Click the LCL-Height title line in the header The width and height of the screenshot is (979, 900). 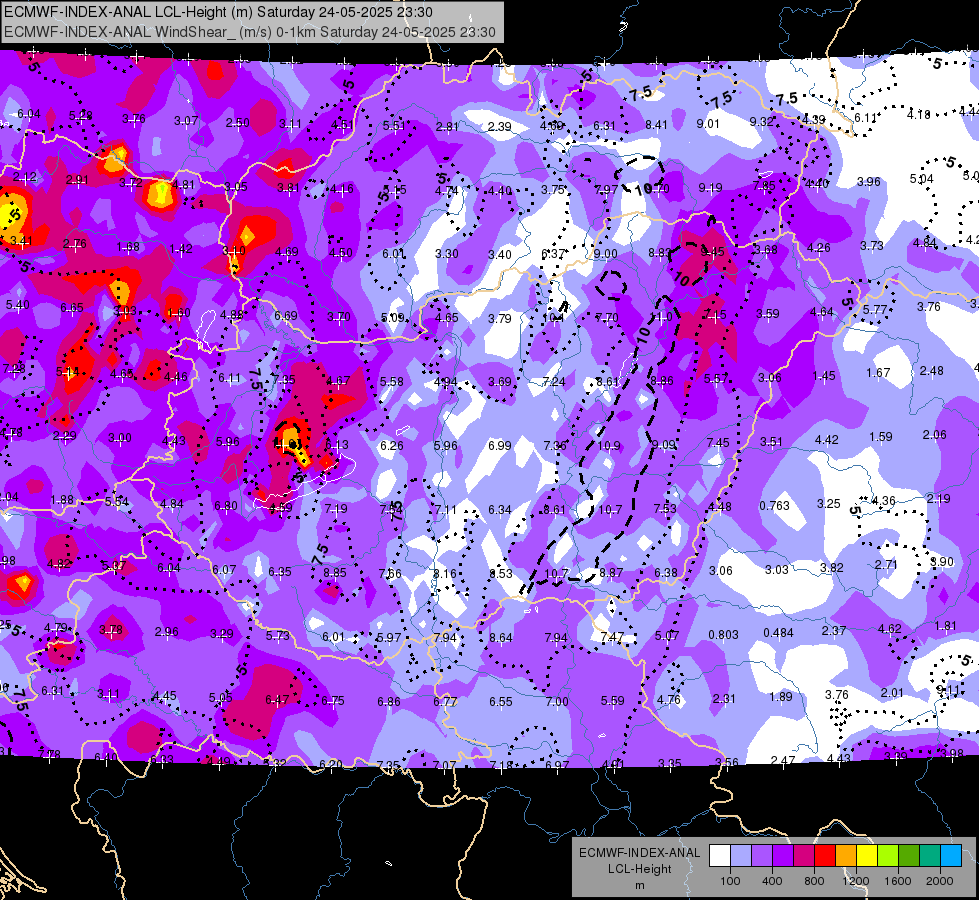tap(219, 12)
